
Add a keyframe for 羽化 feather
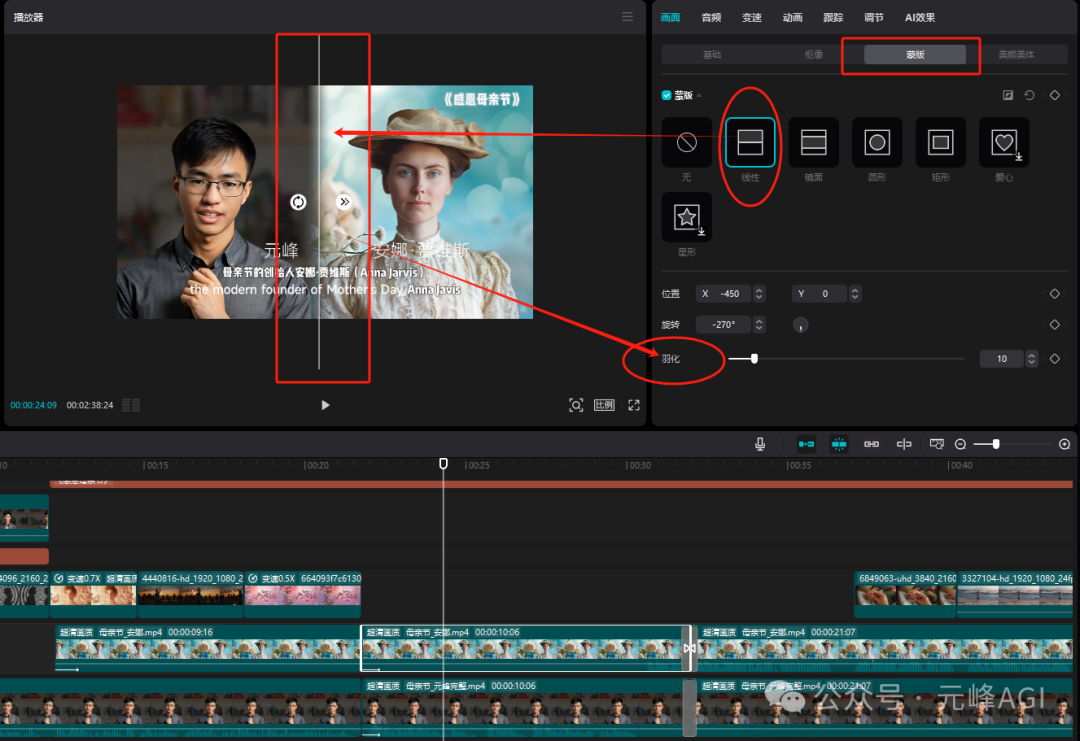pyautogui.click(x=1055, y=358)
